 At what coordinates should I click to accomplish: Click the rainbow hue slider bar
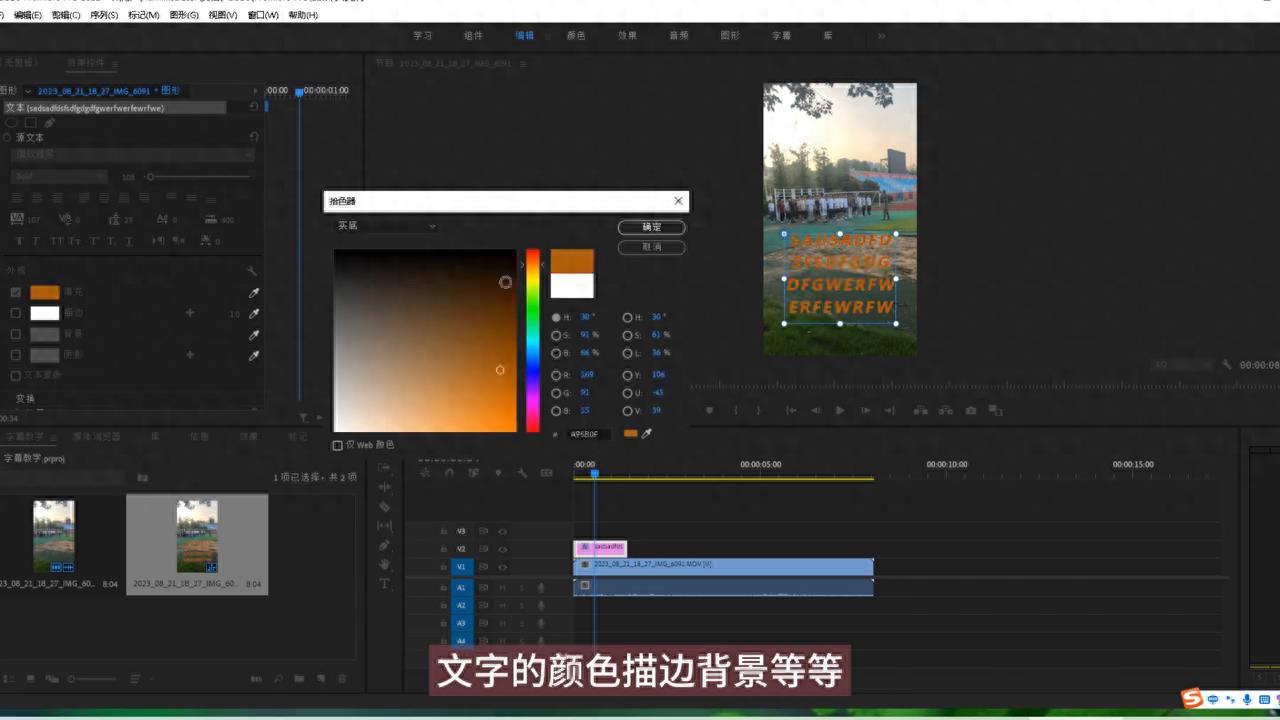click(x=533, y=340)
